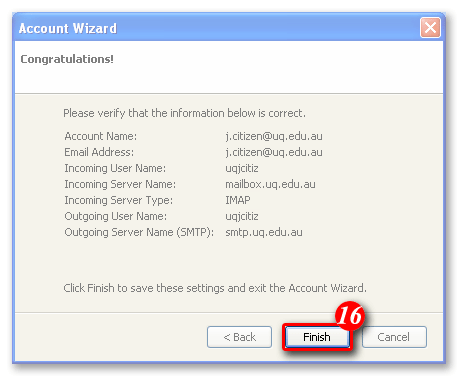The width and height of the screenshot is (459, 377).
Task: Click the Email Address value j.citizen@uq.edu.au
Action: (274, 152)
